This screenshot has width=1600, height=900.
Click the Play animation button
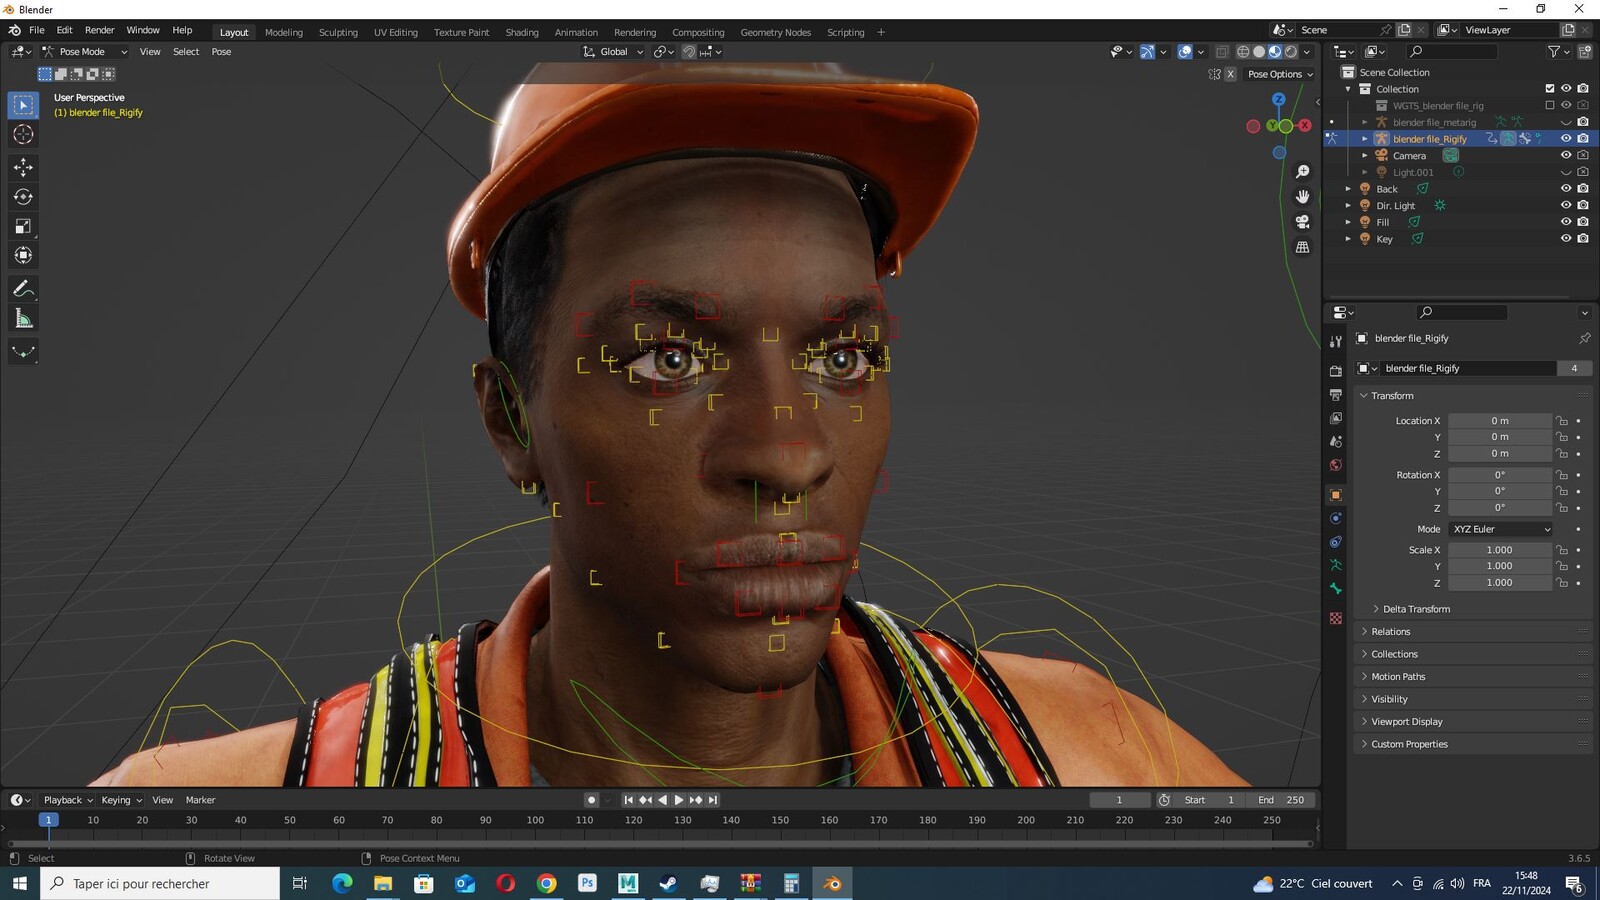pyautogui.click(x=679, y=800)
